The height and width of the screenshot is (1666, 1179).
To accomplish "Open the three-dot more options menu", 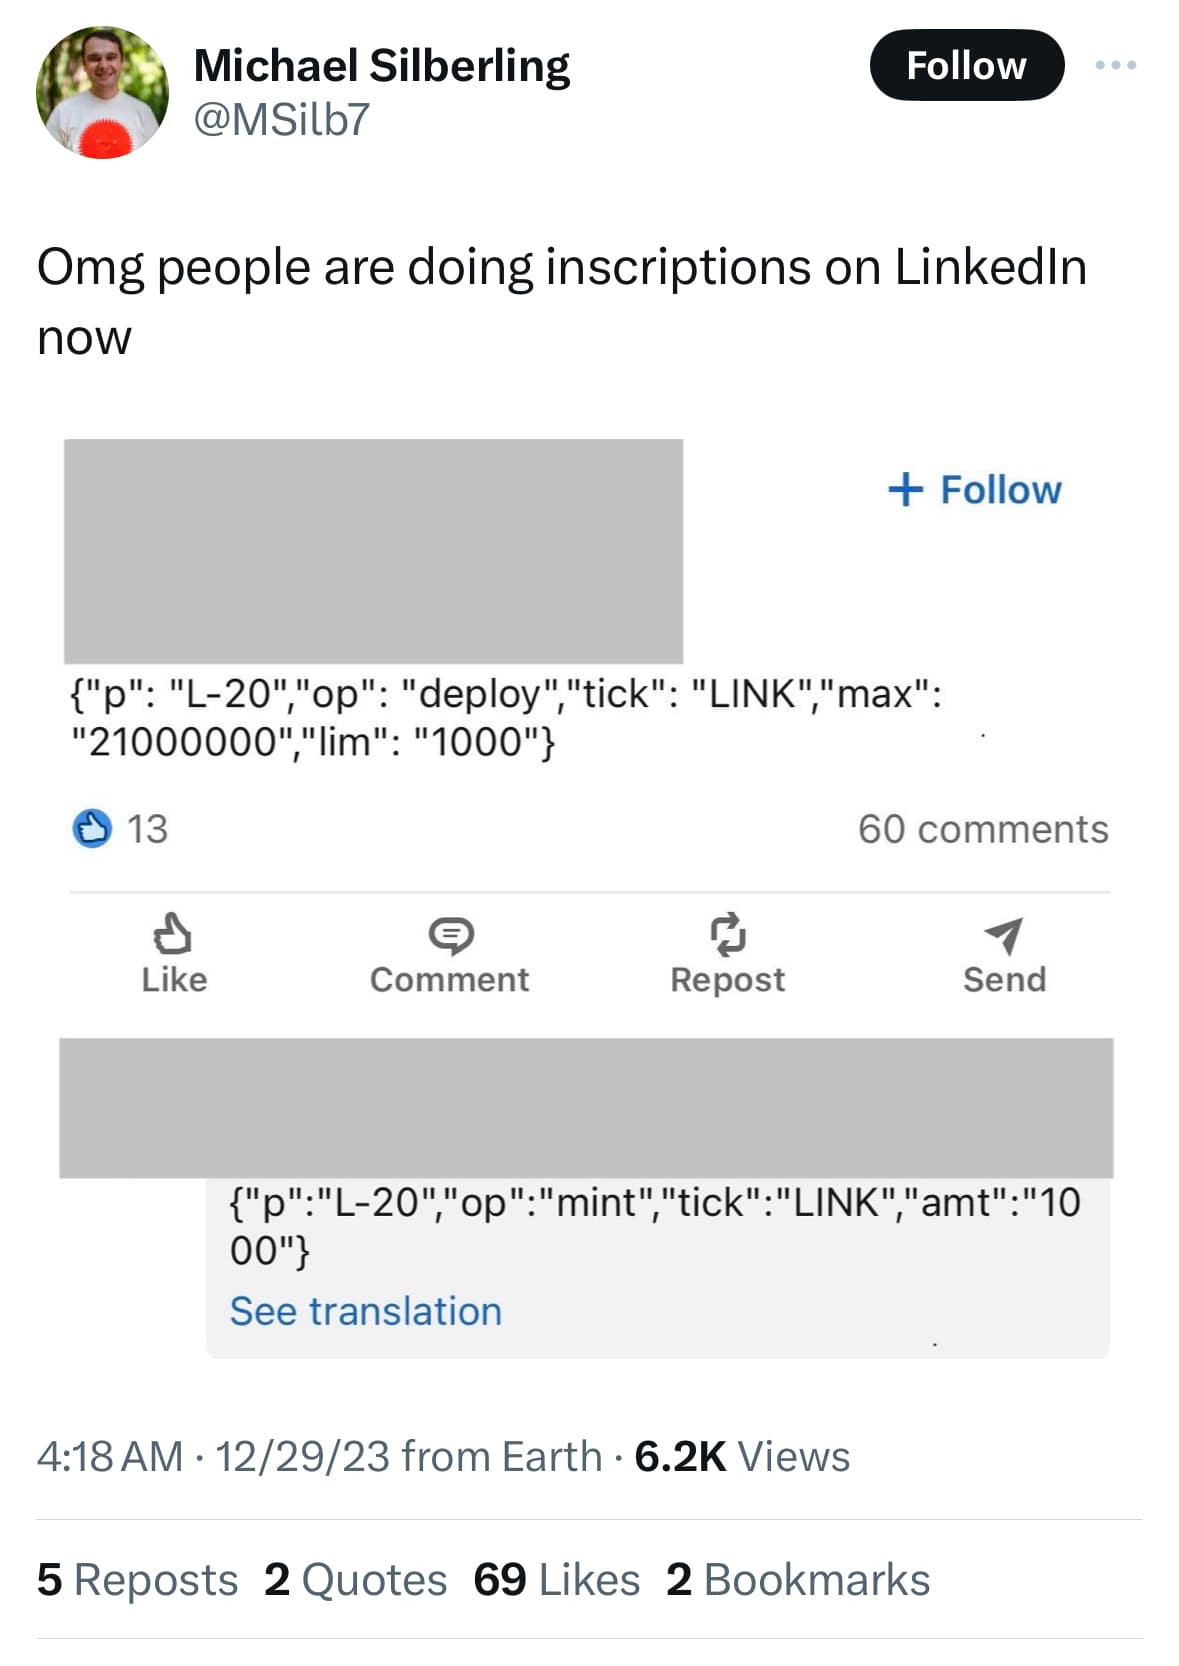I will tap(1115, 65).
